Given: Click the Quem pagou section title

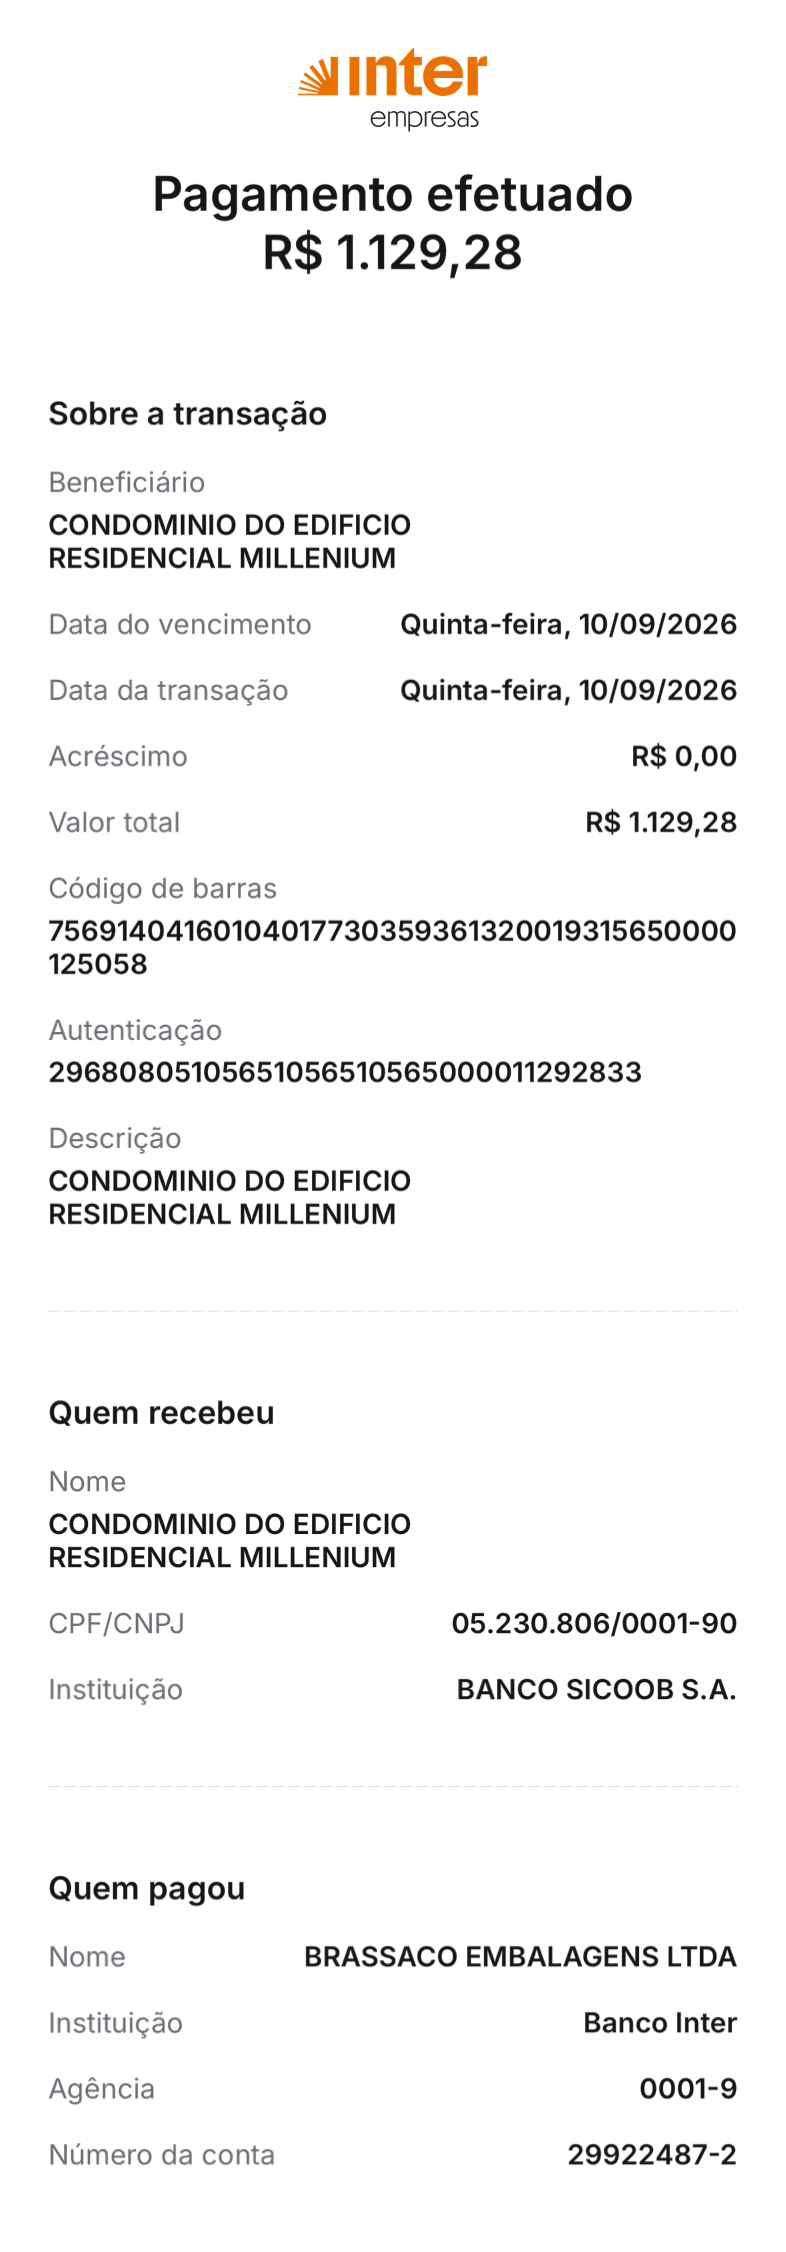Looking at the screenshot, I should tap(147, 1889).
